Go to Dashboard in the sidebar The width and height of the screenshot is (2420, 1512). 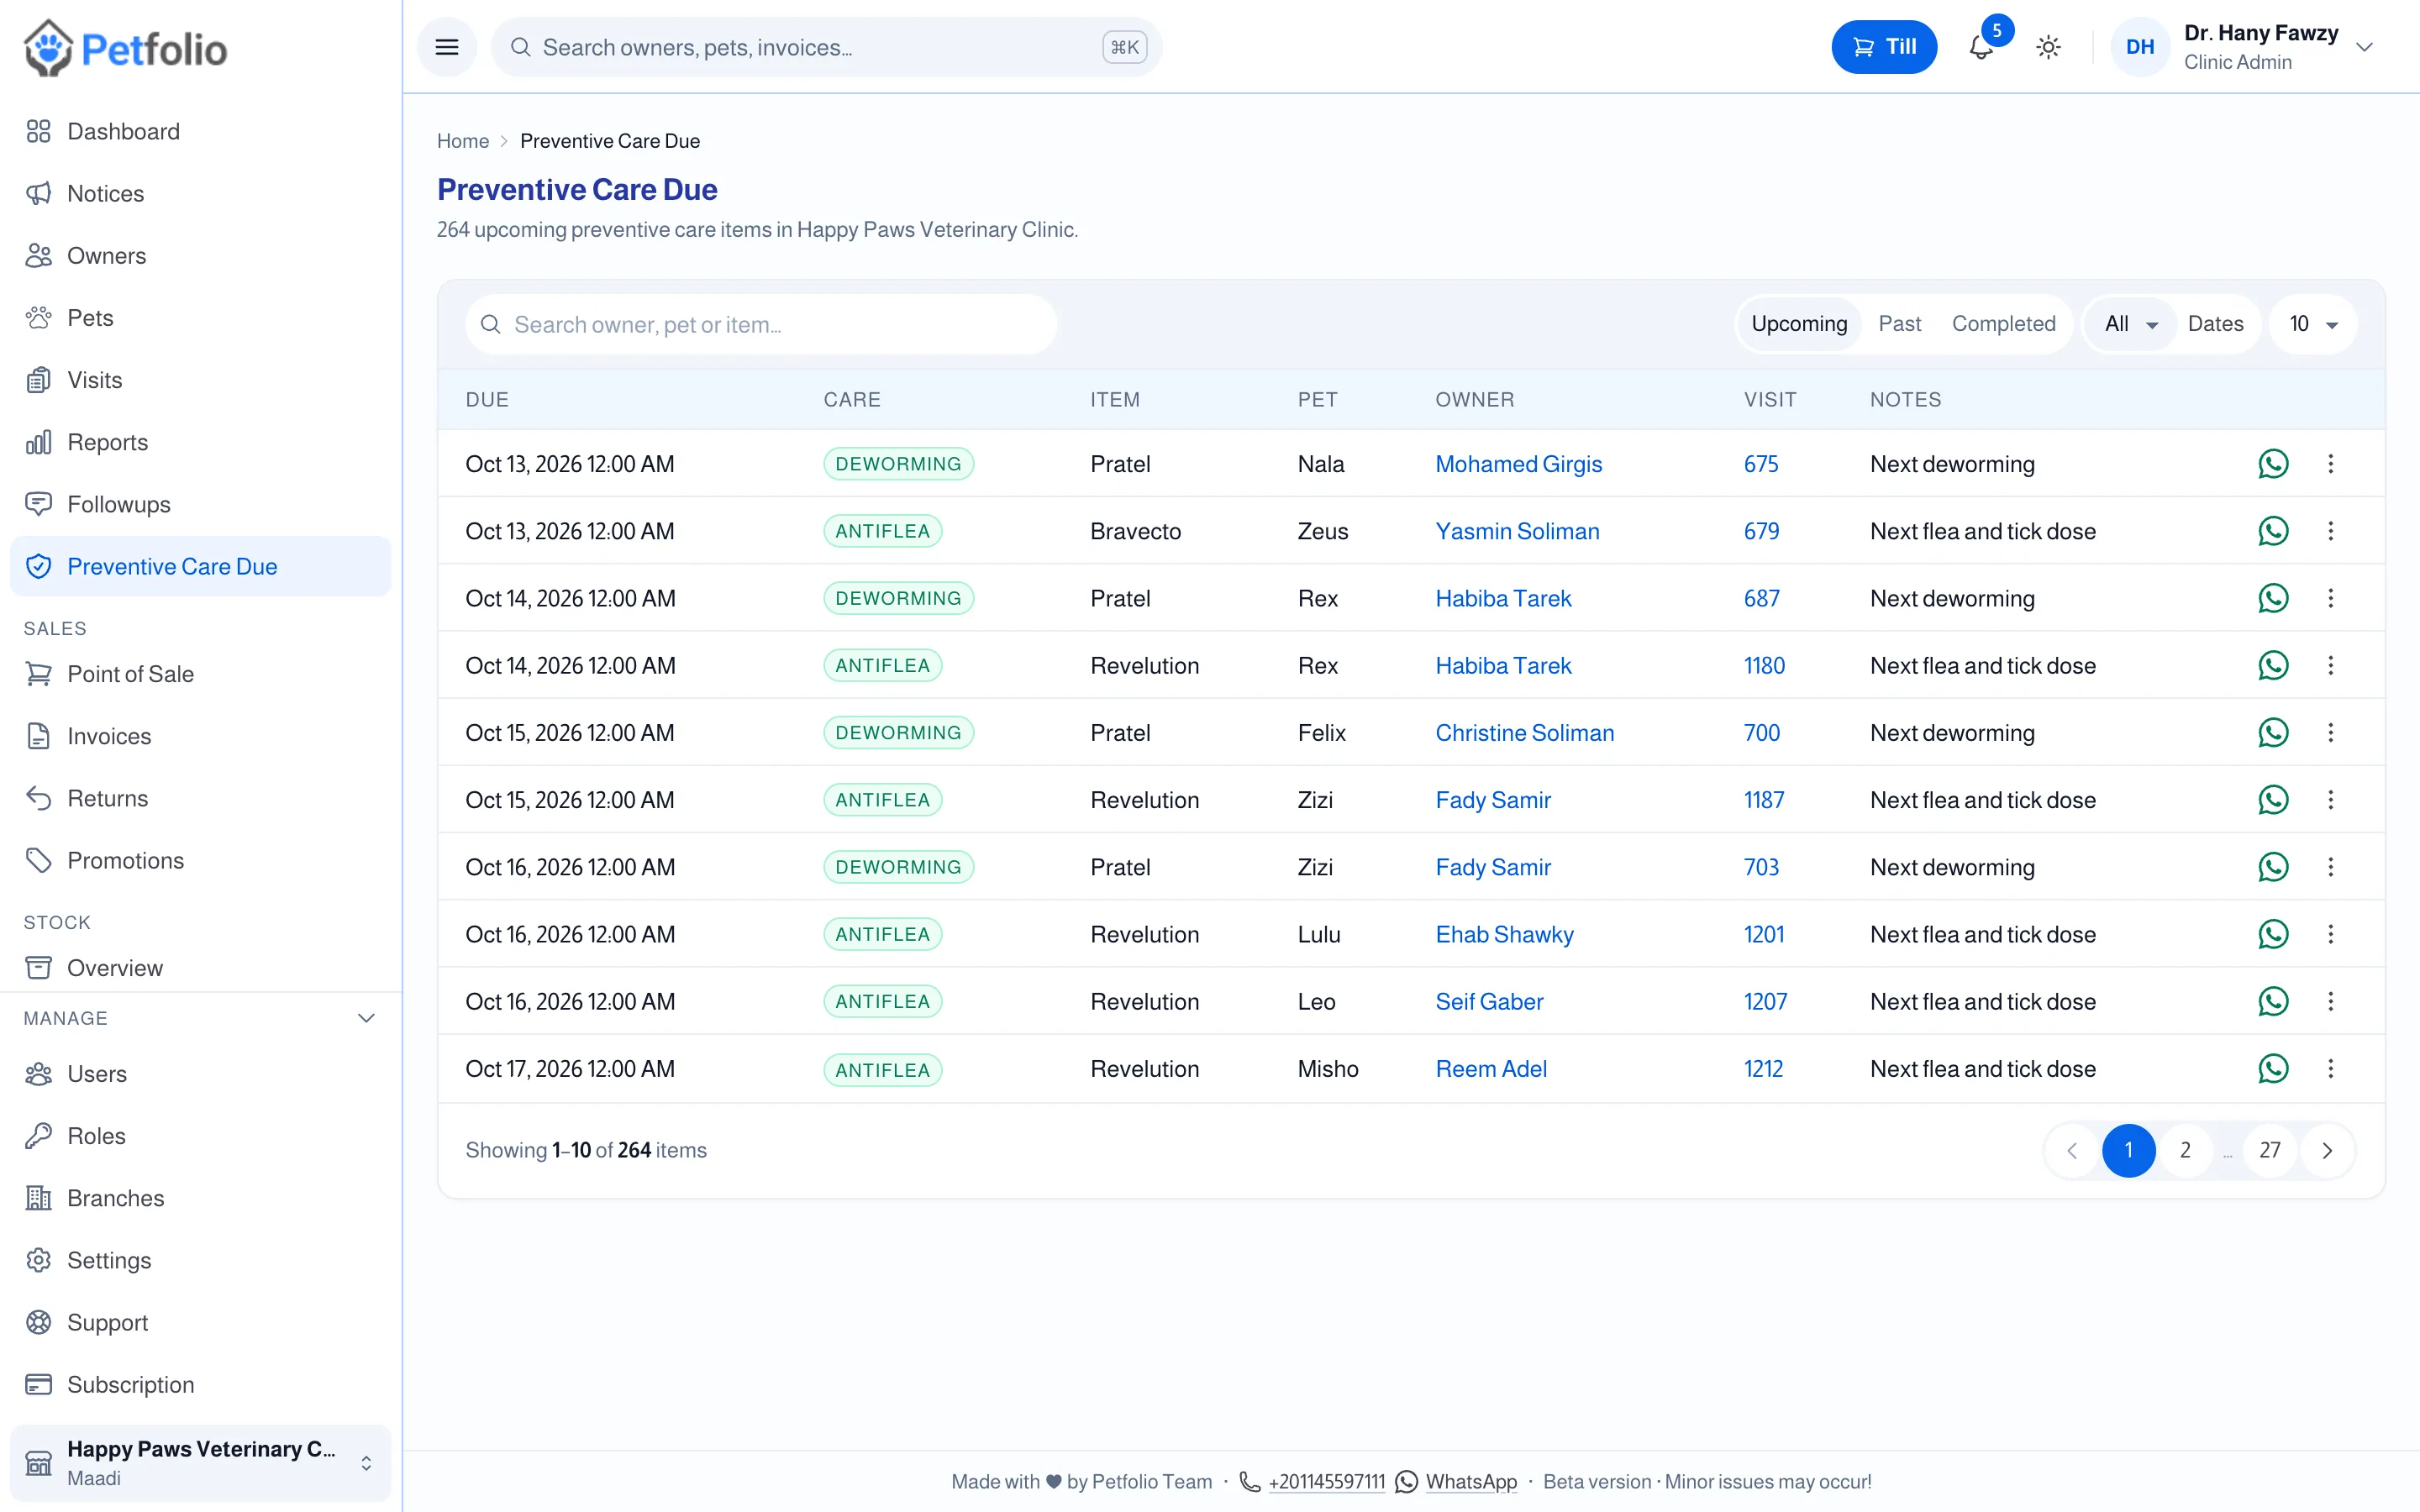click(x=200, y=131)
